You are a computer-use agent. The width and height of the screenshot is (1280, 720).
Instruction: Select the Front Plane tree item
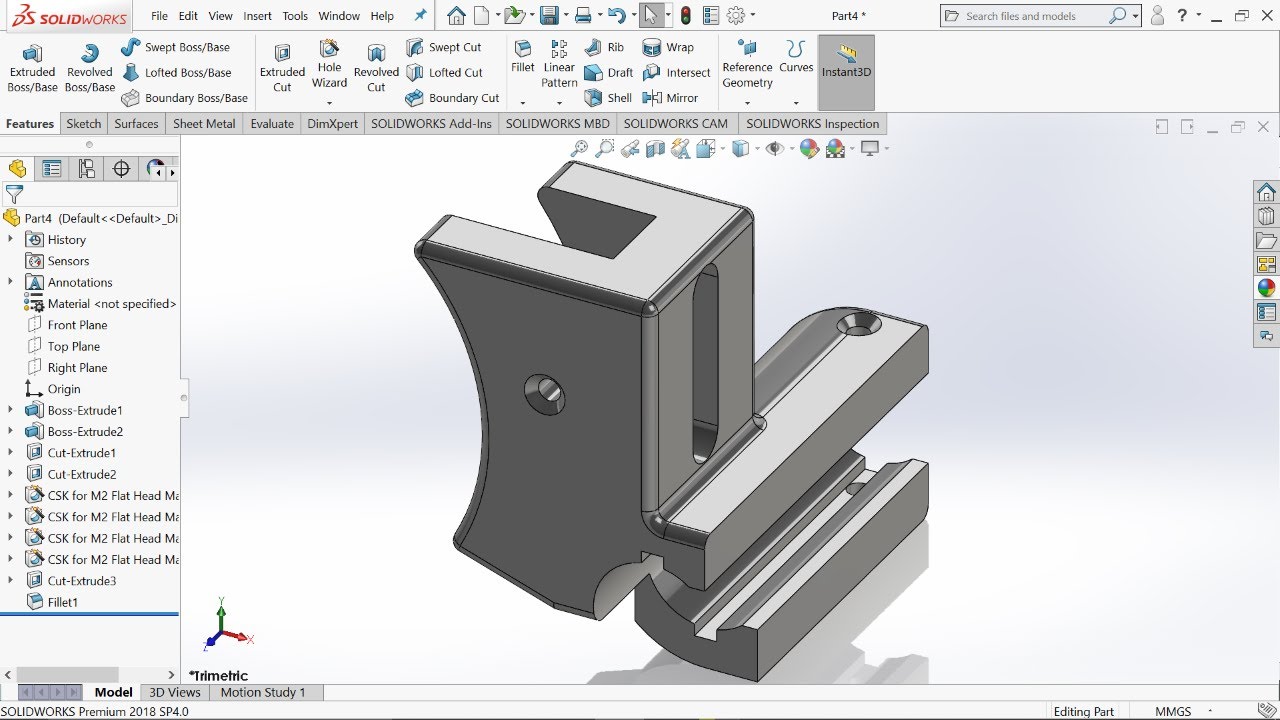(77, 325)
